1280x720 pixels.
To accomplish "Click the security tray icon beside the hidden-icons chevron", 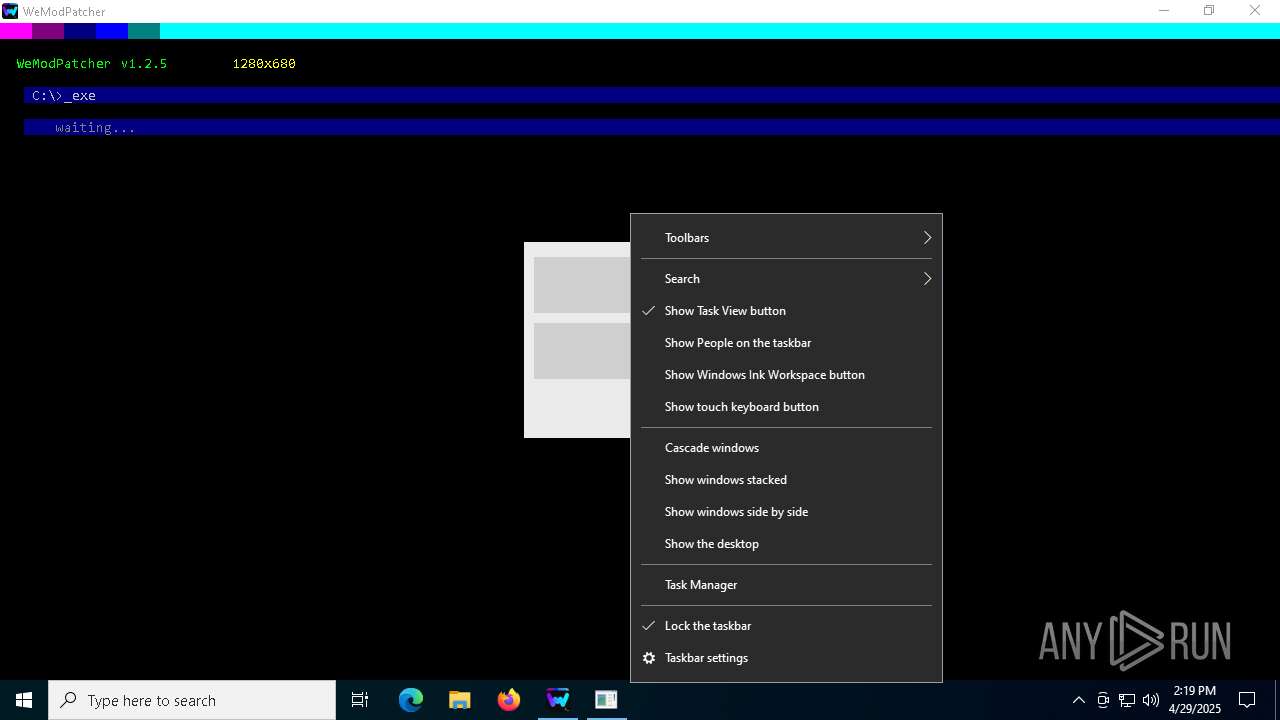I will [1103, 700].
